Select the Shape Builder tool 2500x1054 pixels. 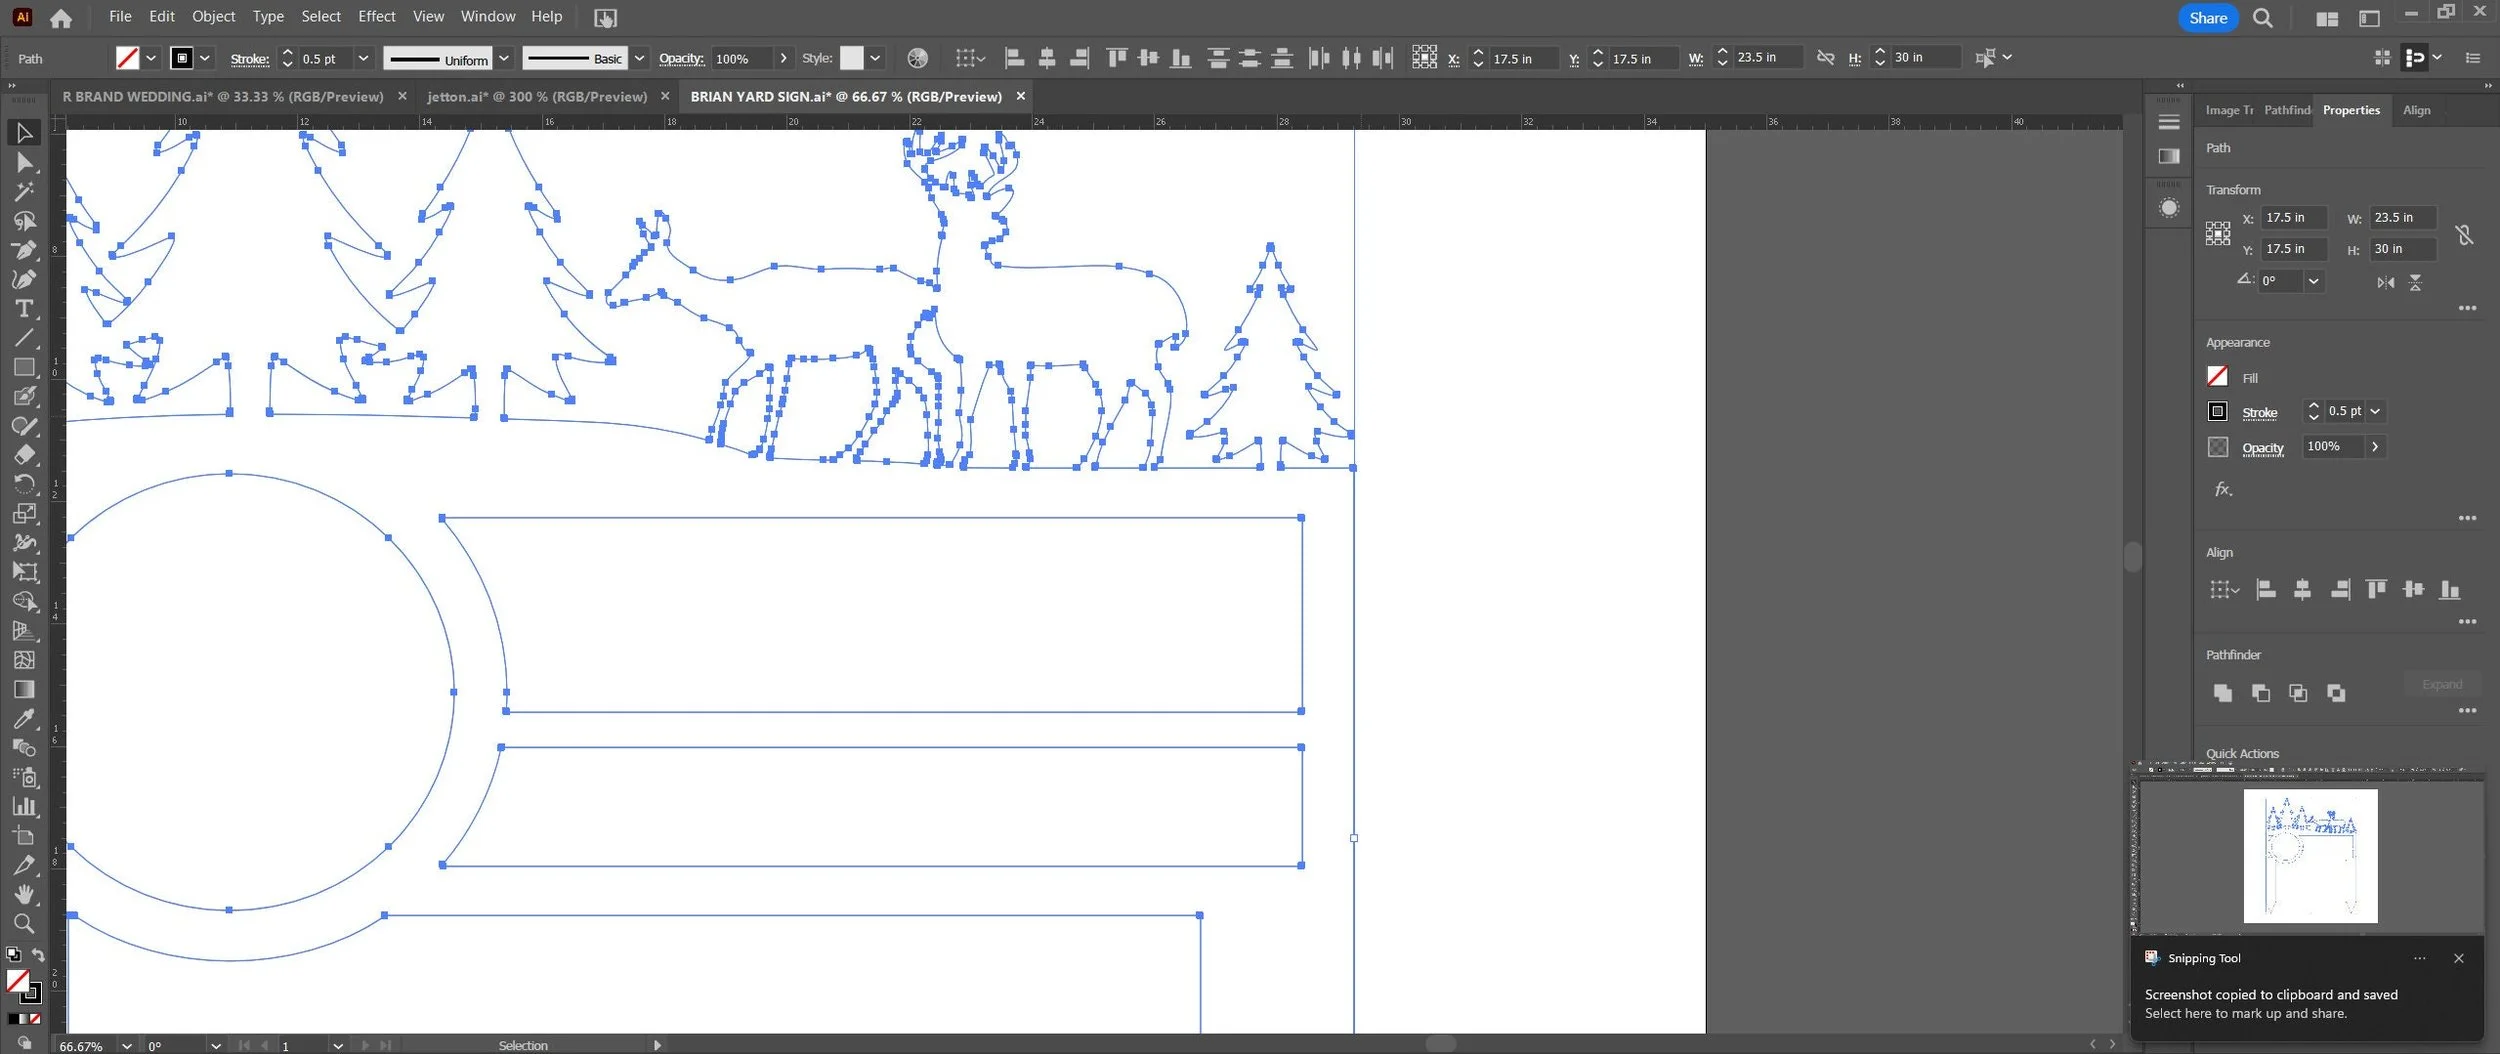tap(24, 601)
